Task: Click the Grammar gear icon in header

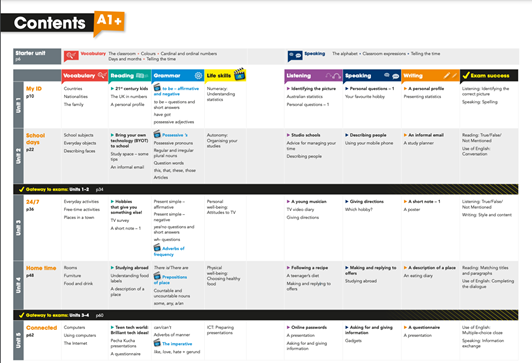Action: click(x=198, y=76)
